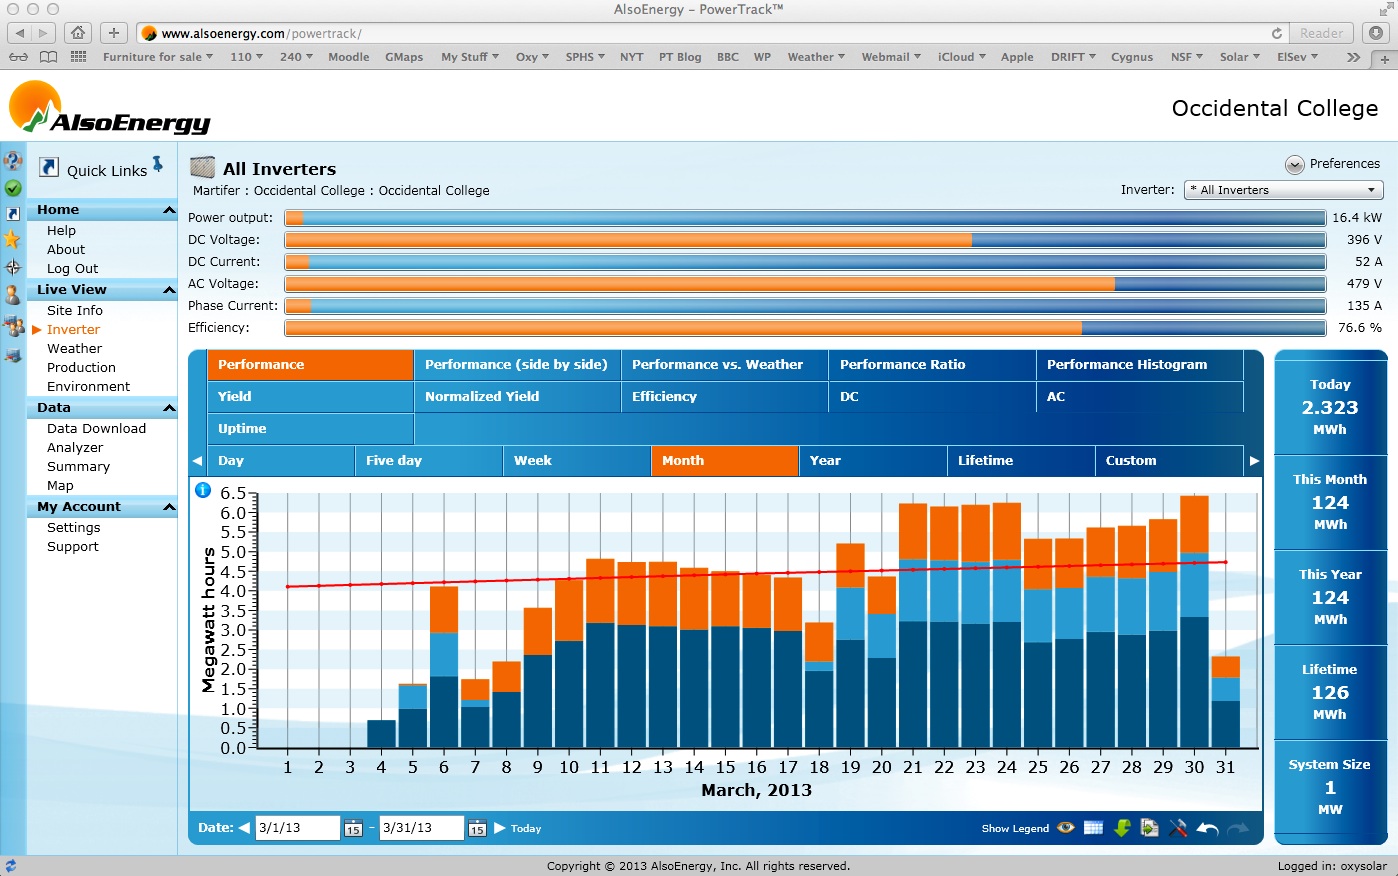The width and height of the screenshot is (1398, 876).
Task: Click the quick links shortcut icon in the left strip
Action: (13, 214)
